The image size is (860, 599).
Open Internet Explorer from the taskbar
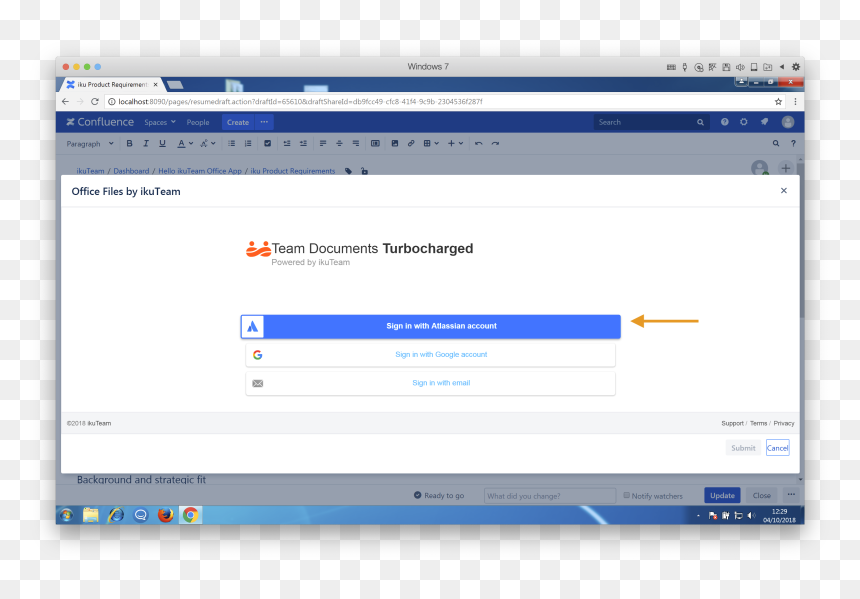(x=115, y=515)
